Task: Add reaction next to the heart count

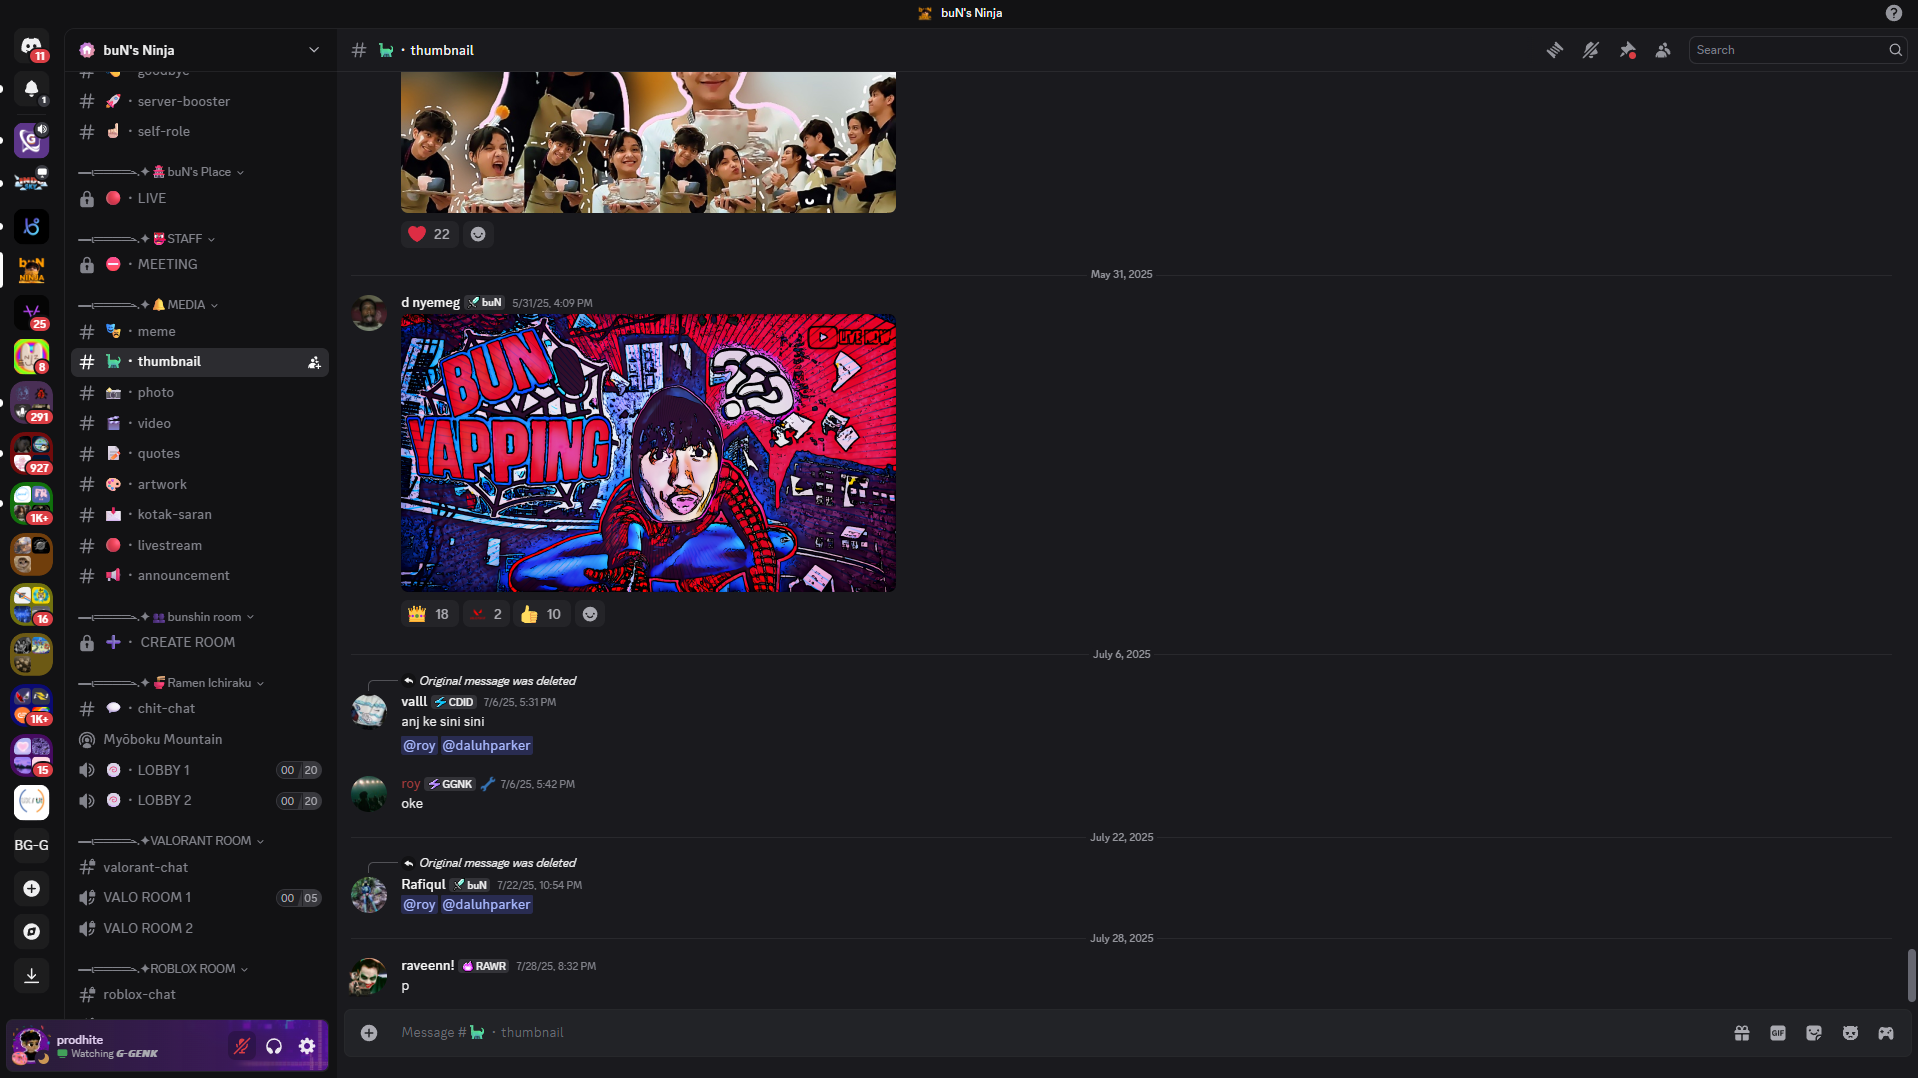Action: 478,234
